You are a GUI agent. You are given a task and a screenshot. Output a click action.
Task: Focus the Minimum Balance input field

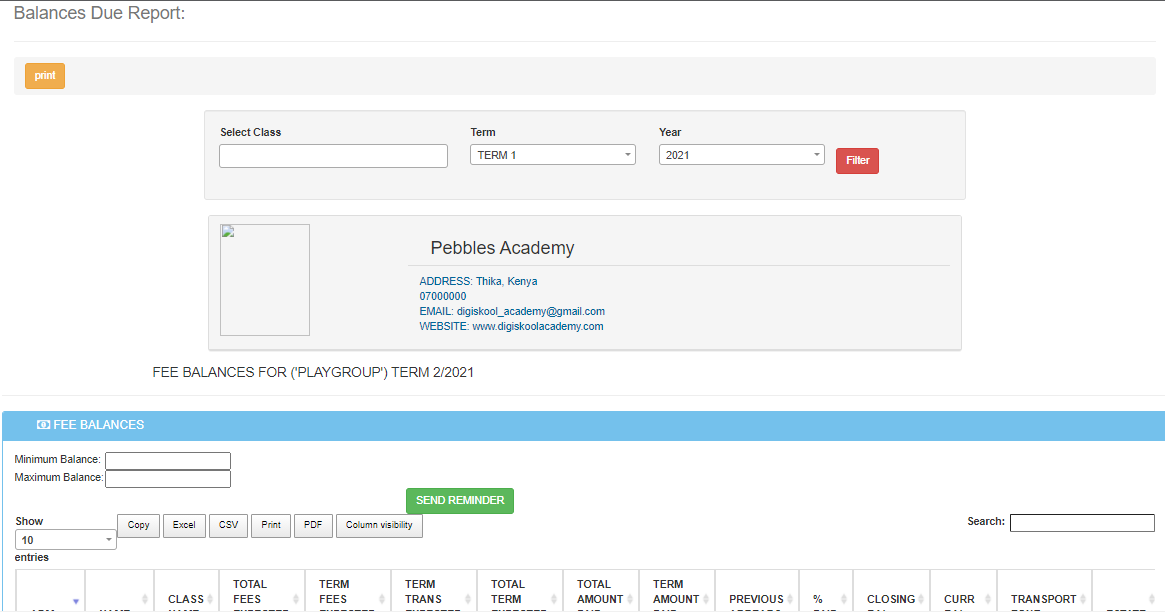pos(167,460)
